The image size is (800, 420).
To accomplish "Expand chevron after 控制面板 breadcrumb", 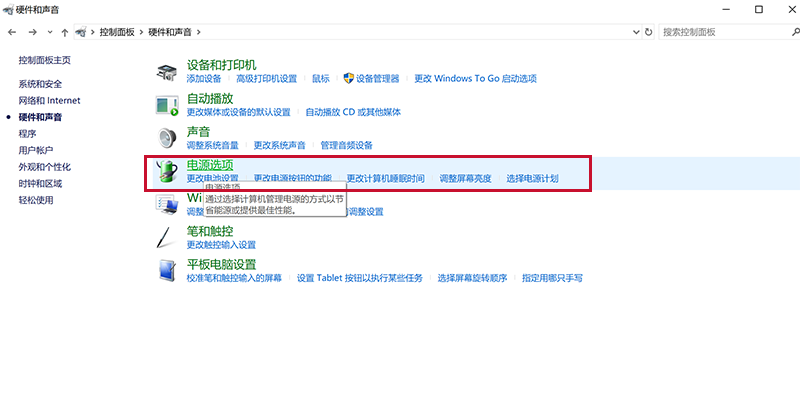I will pos(142,32).
